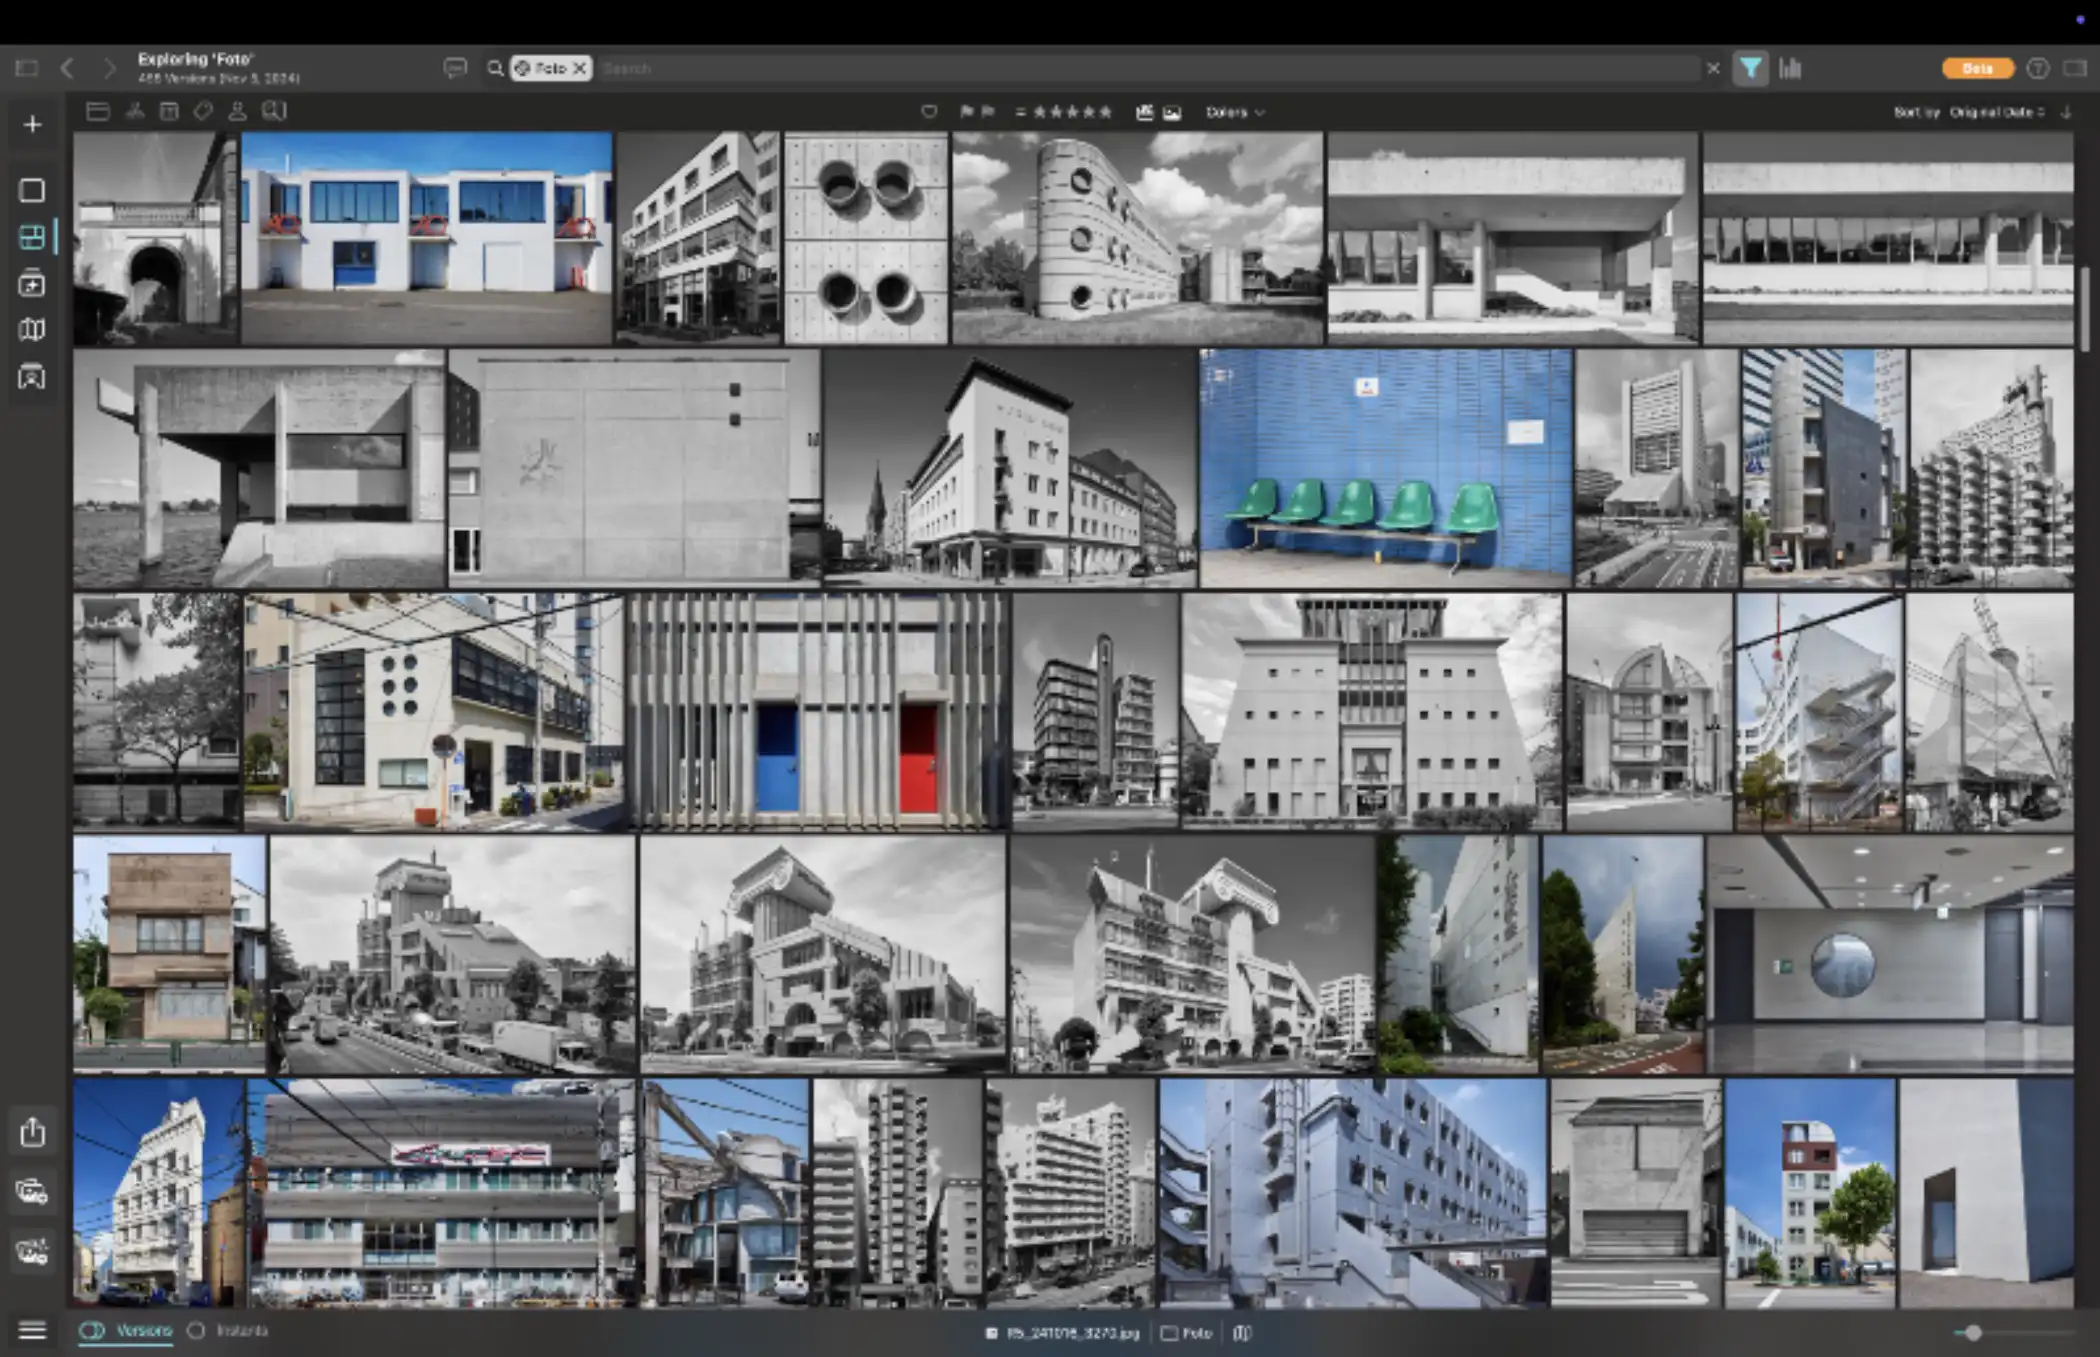The image size is (2100, 1357).
Task: Set the star rating filter to five stars
Action: [1105, 112]
